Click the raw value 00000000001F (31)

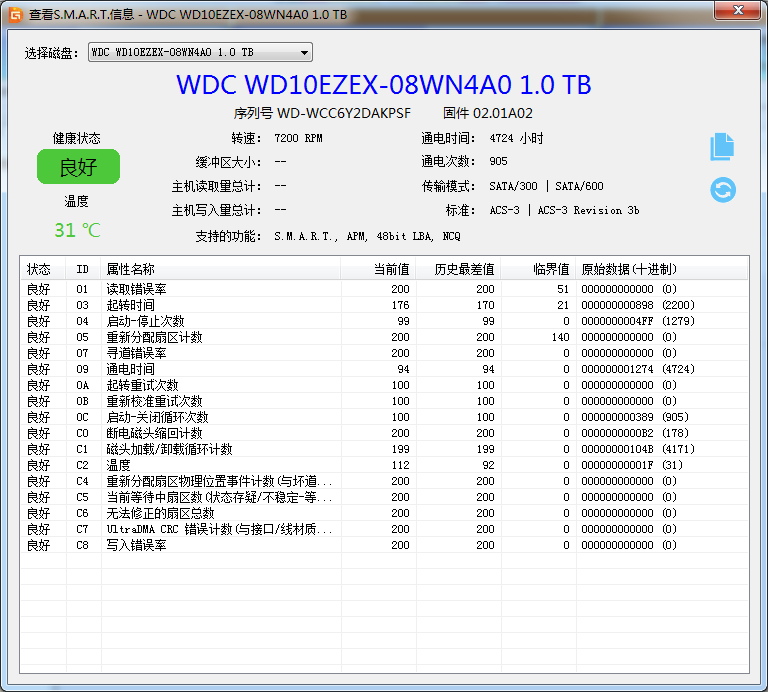(632, 465)
